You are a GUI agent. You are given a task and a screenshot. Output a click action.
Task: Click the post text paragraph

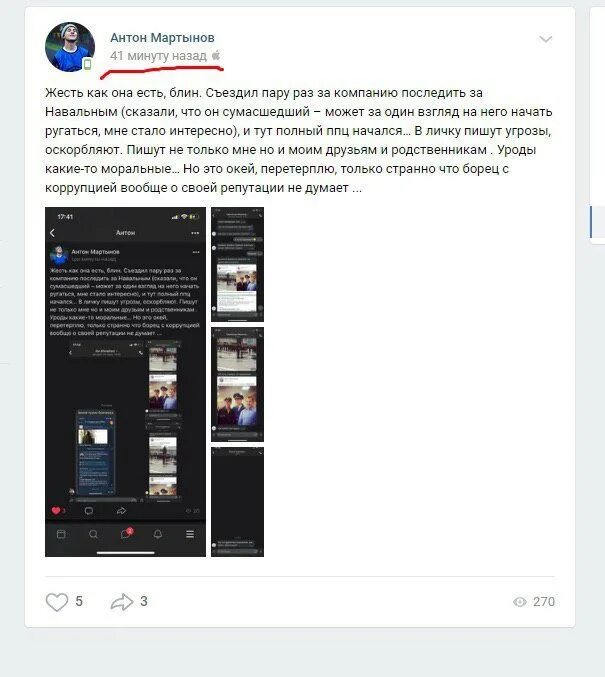tap(299, 140)
